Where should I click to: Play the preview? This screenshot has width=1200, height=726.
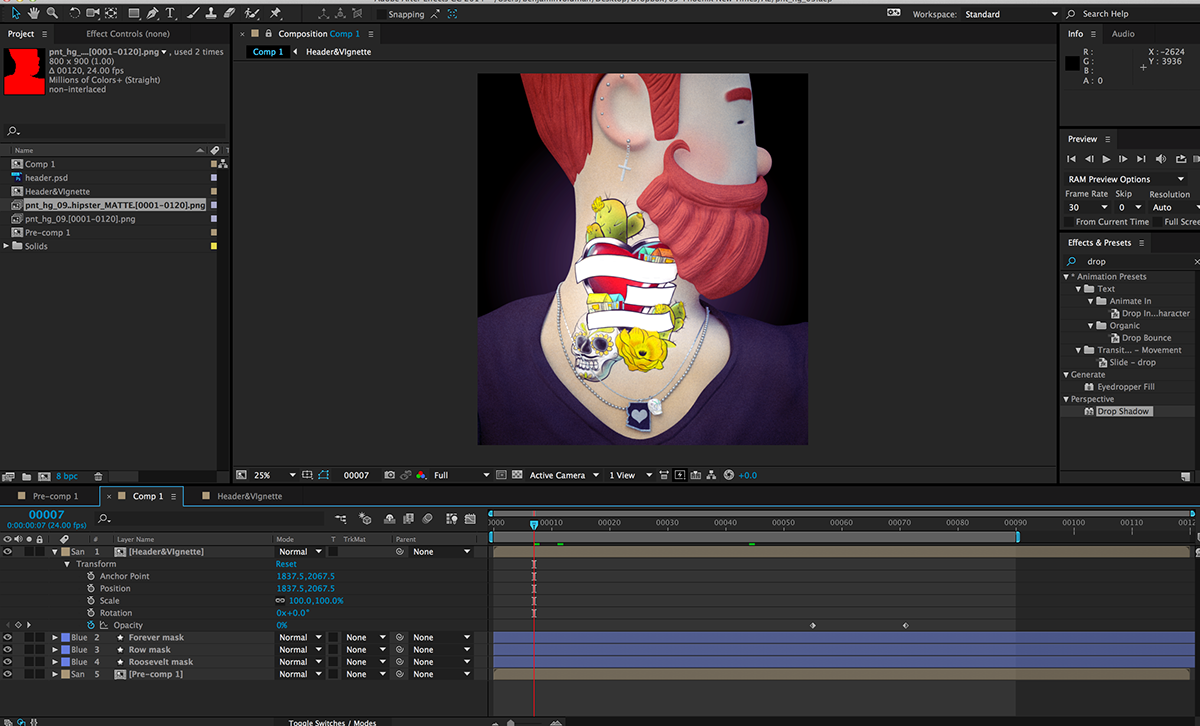1106,159
